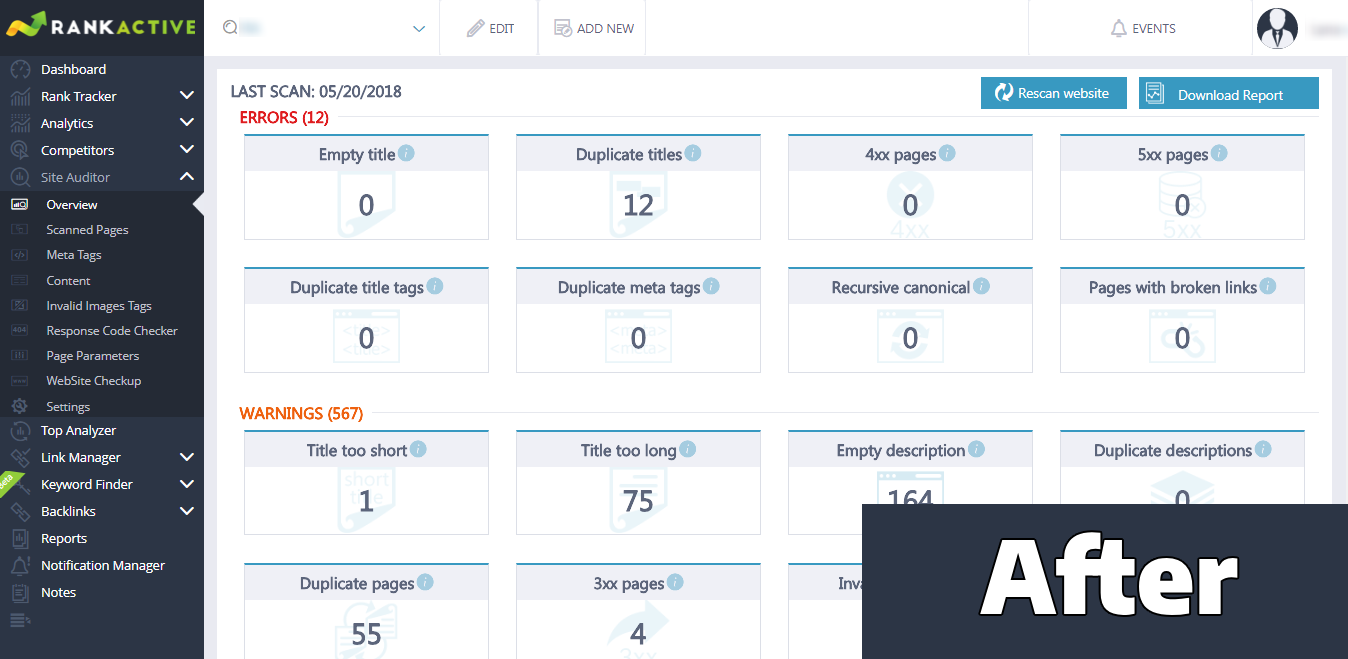Expand the Rank Tracker submenu chevron
This screenshot has width=1348, height=659.
coord(186,96)
